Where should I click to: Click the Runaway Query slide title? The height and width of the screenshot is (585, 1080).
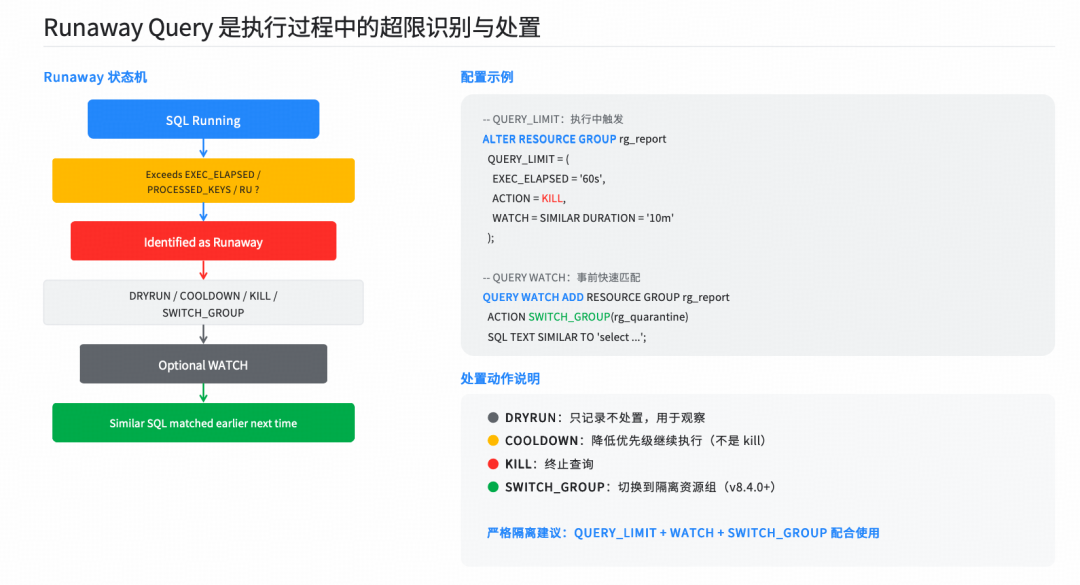tap(292, 28)
